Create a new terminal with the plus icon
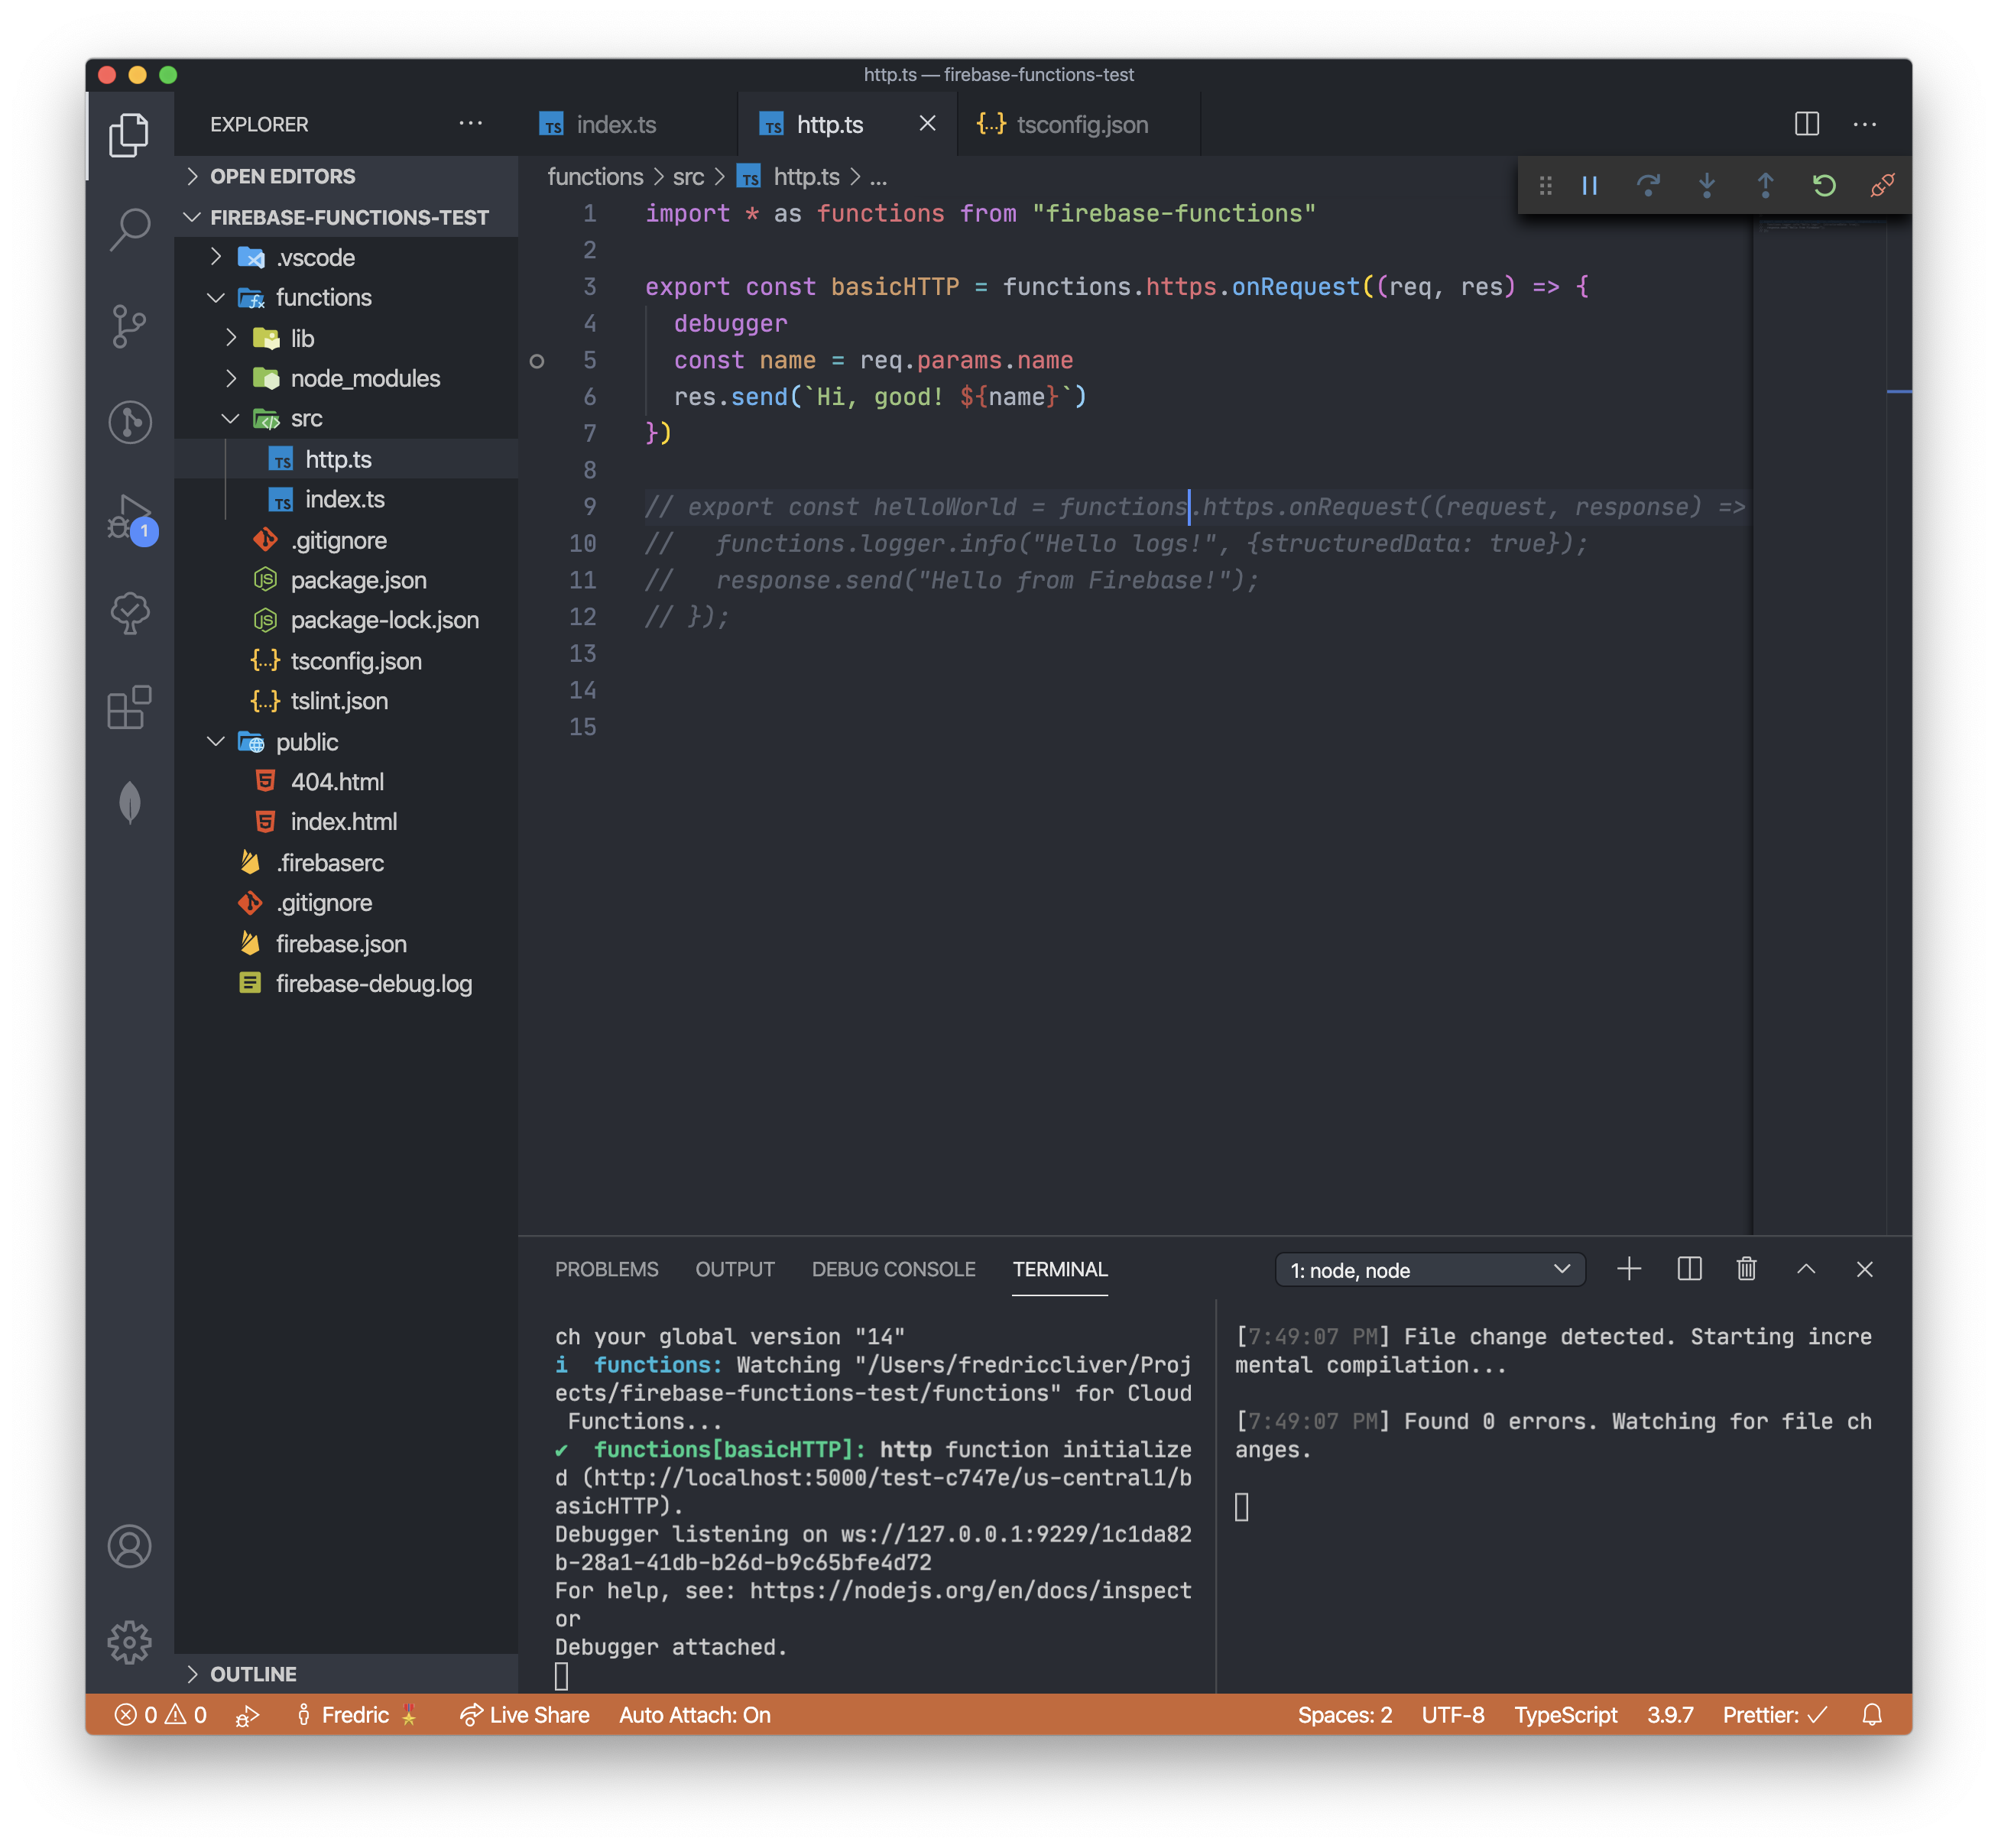Viewport: 1998px width, 1848px height. 1629,1269
